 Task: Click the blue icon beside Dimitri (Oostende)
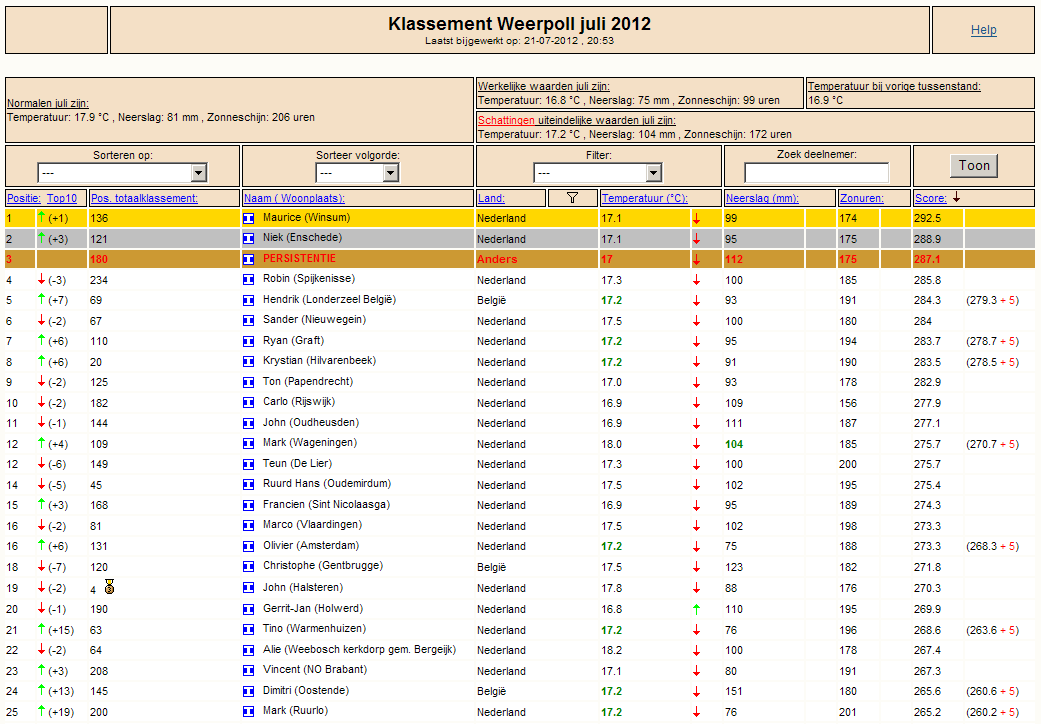(249, 691)
